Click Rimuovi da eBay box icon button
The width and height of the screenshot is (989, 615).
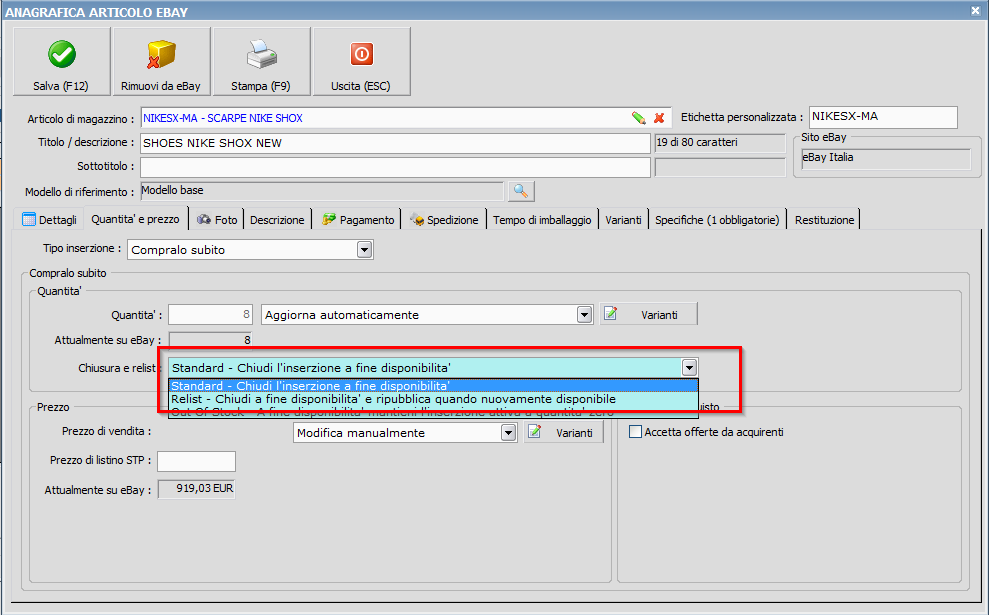coord(161,61)
